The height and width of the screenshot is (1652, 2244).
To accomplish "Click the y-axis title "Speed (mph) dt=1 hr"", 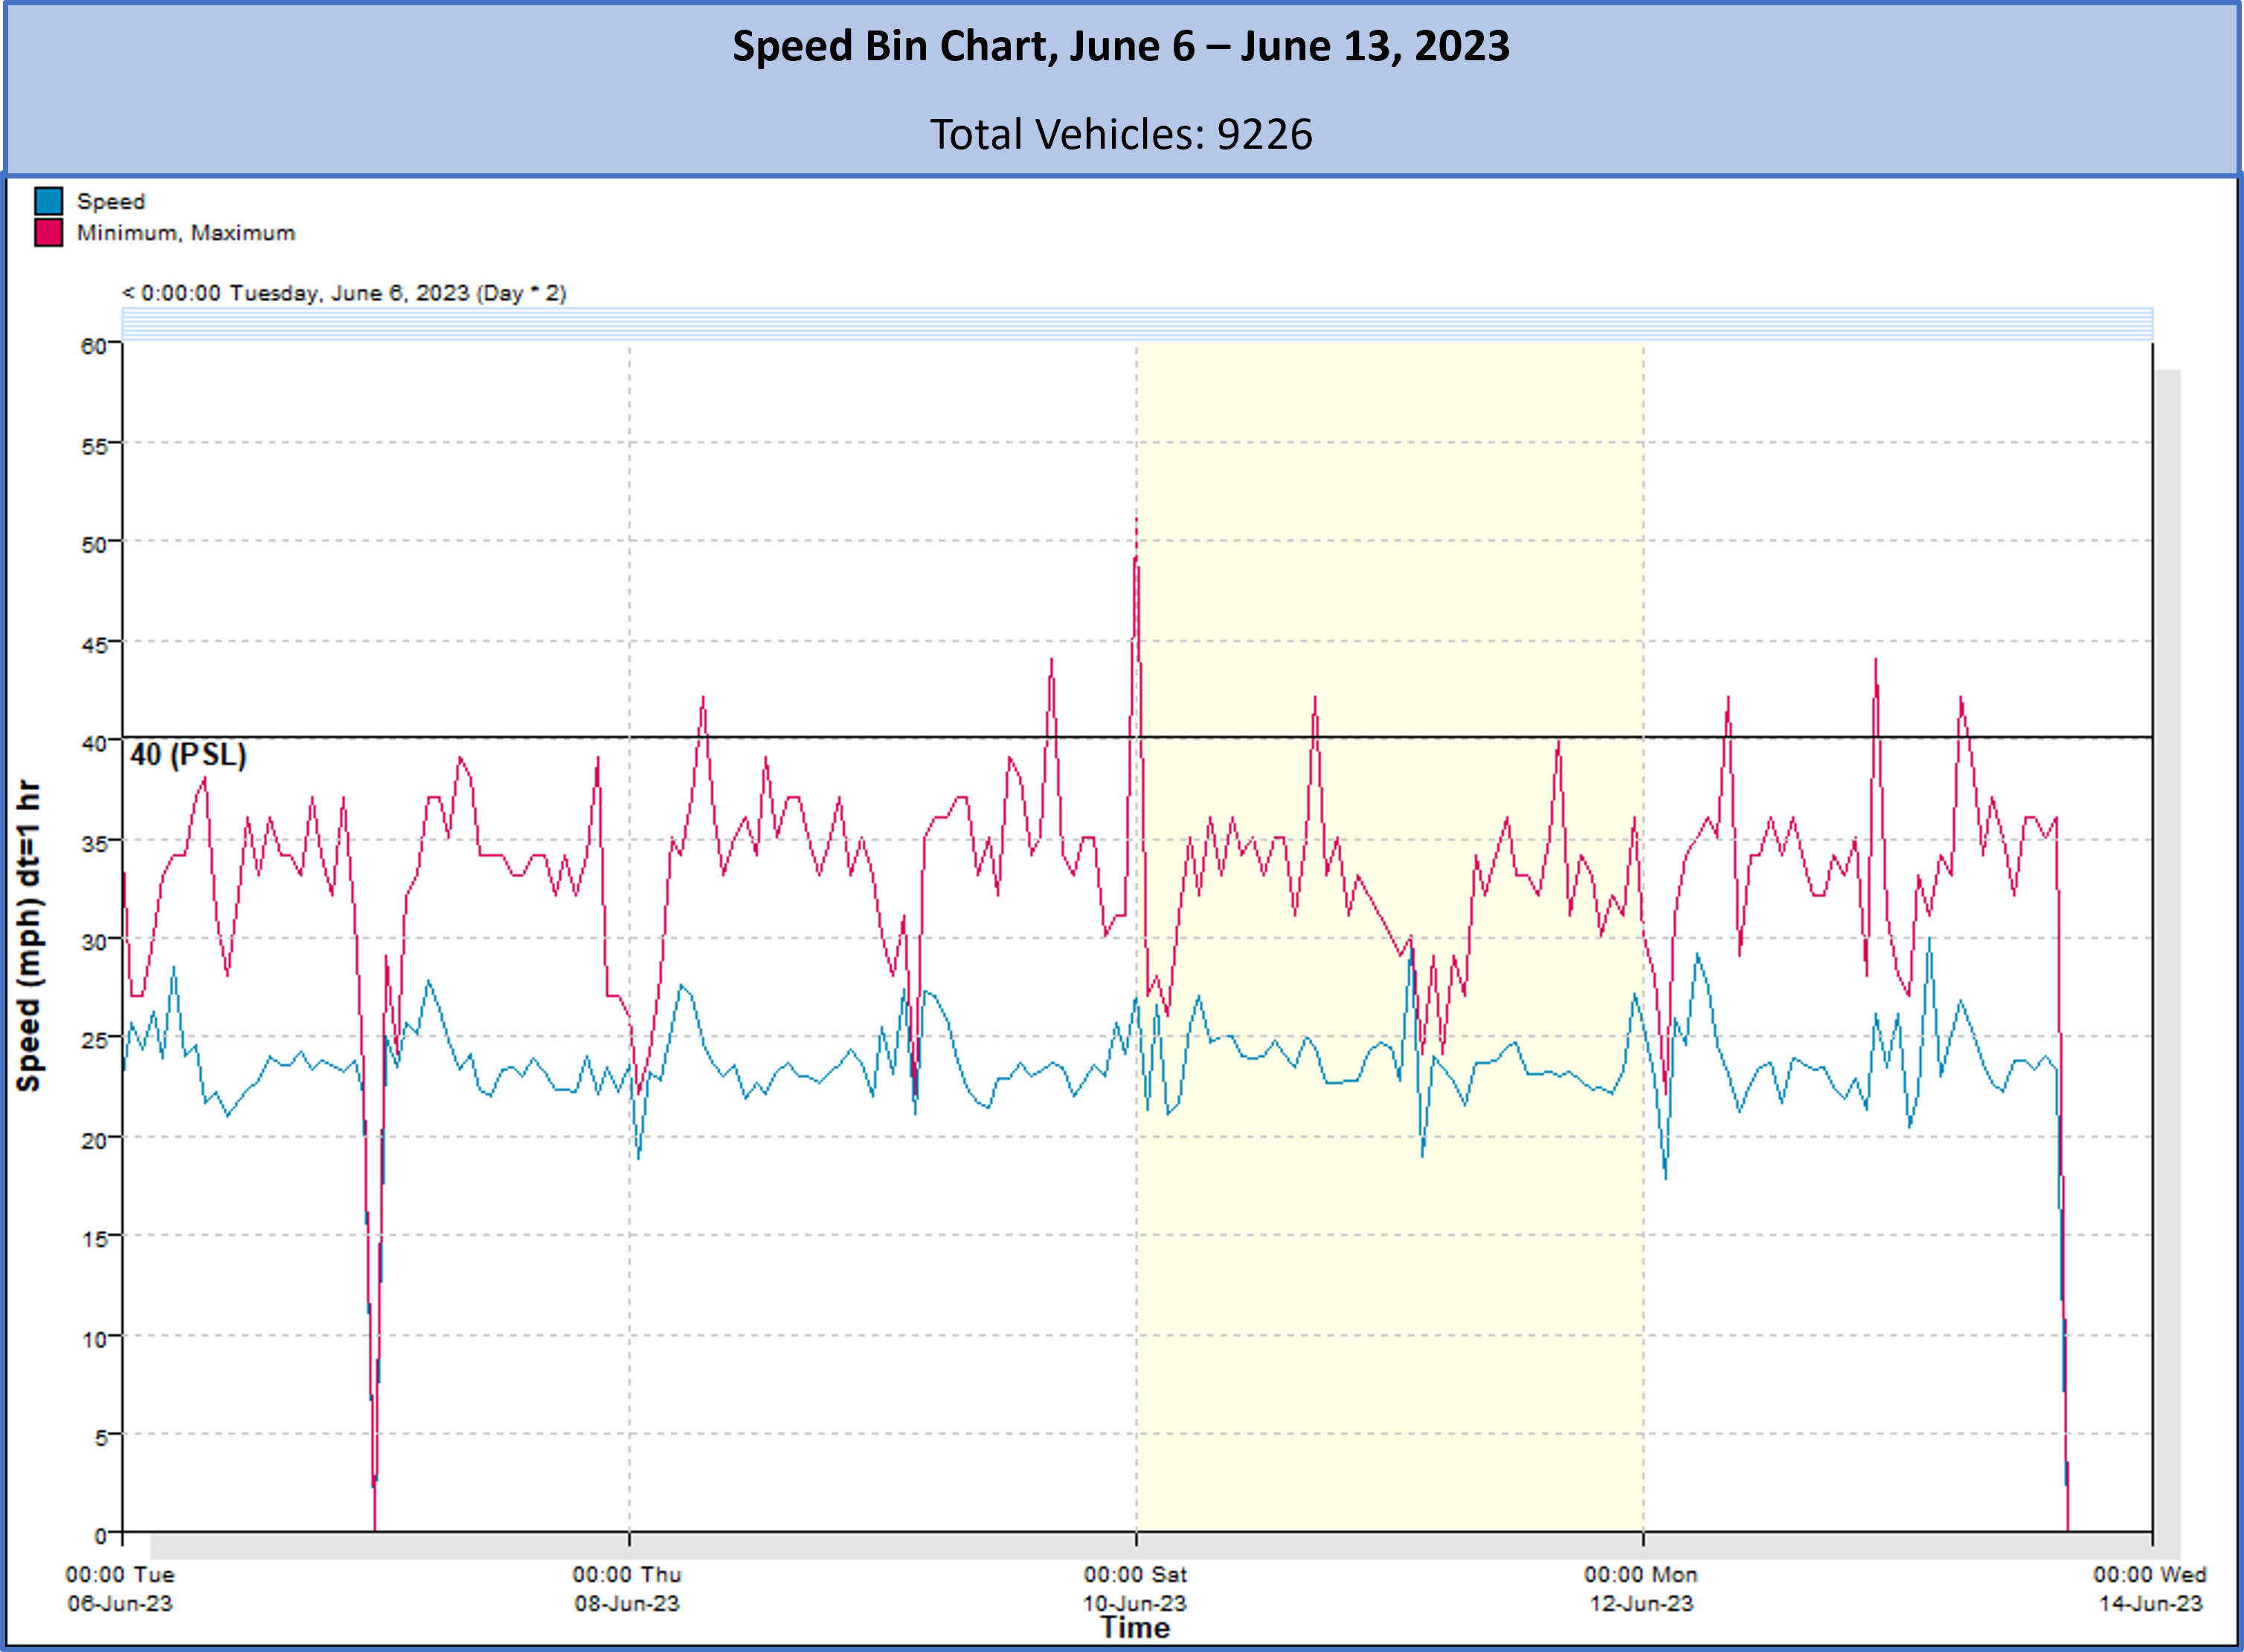I will (29, 936).
